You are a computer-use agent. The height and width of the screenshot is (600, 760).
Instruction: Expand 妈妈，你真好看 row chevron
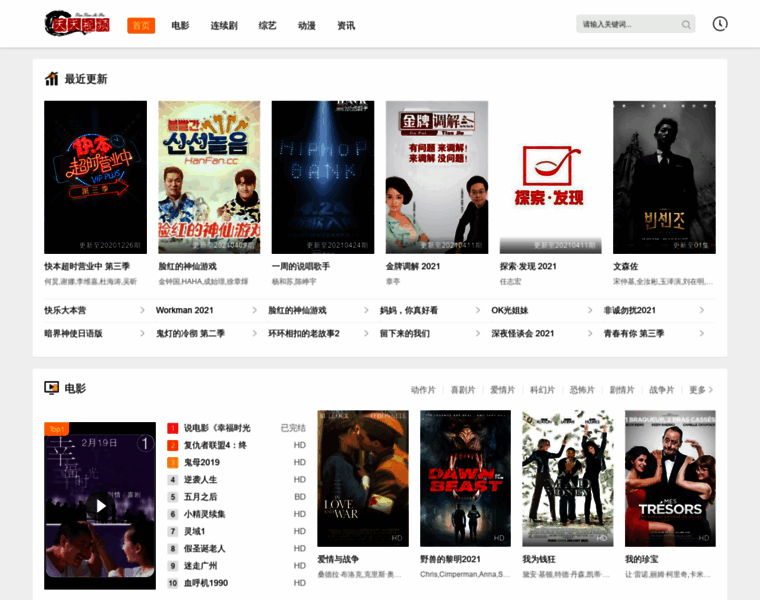click(478, 310)
